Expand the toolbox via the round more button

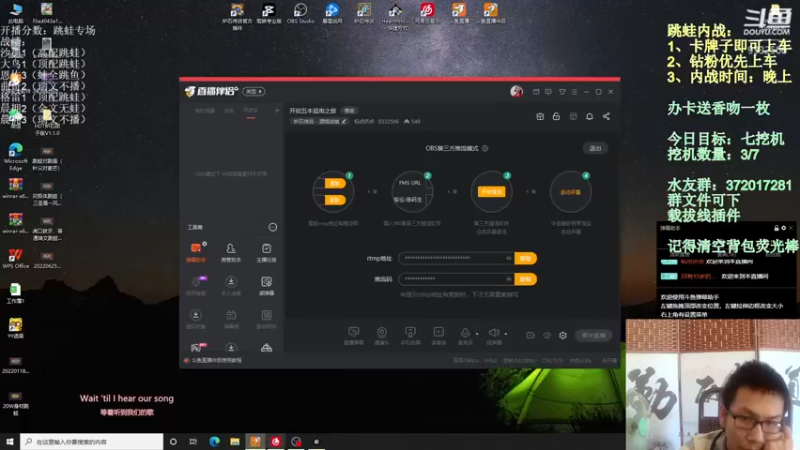coord(273,227)
